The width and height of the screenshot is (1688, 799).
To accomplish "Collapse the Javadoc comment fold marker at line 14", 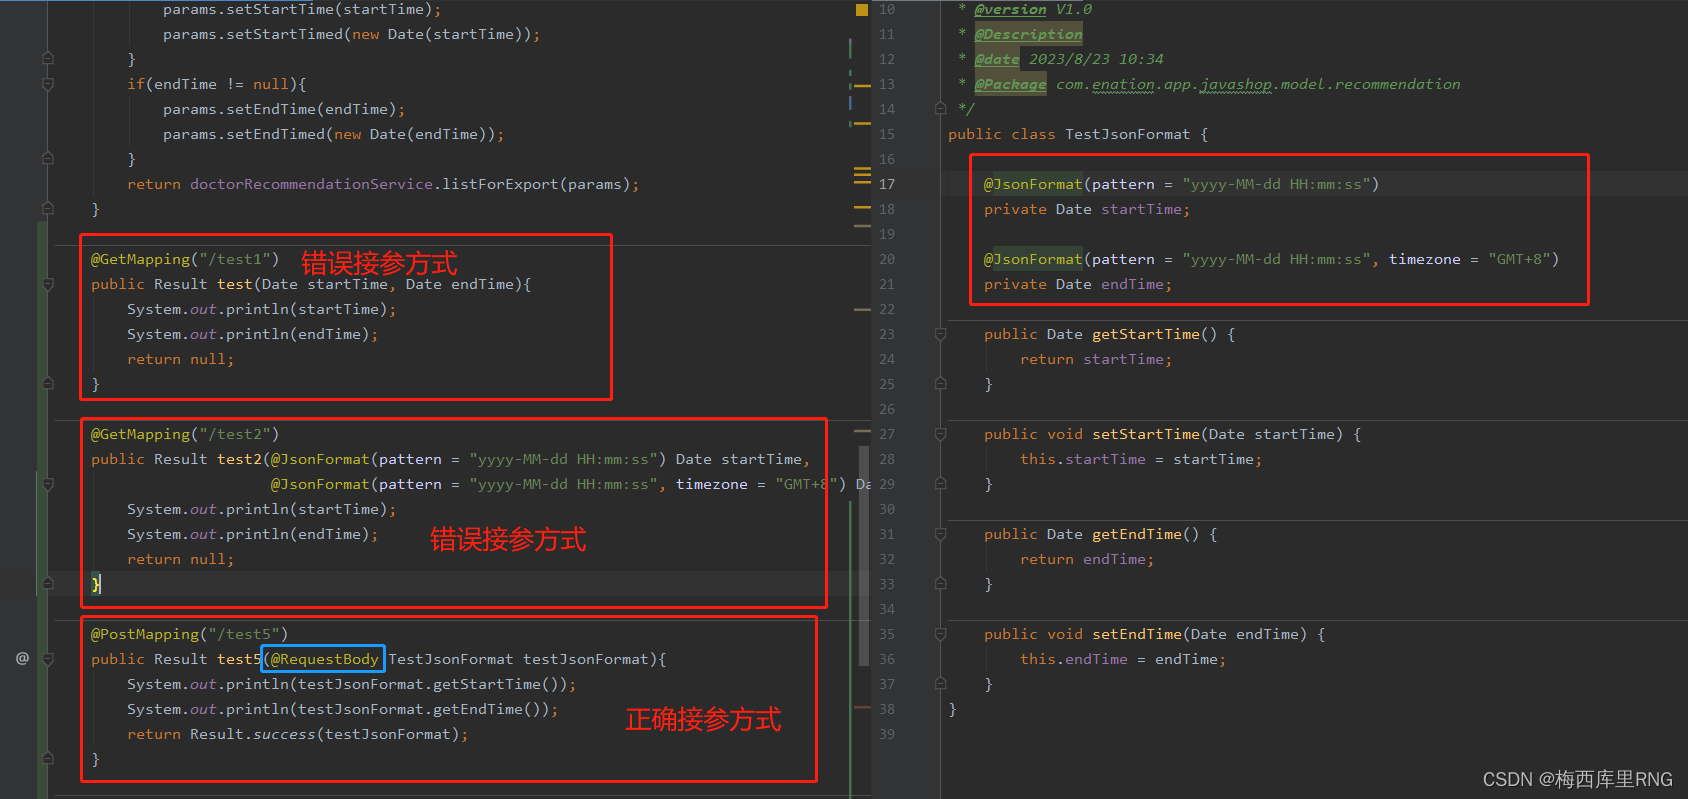I will [x=940, y=109].
